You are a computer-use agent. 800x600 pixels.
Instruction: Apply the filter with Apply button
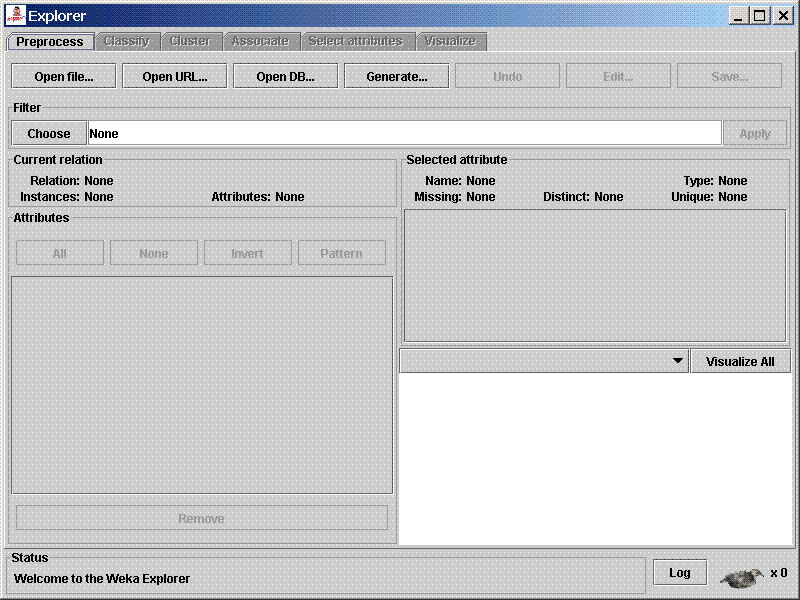pos(755,134)
